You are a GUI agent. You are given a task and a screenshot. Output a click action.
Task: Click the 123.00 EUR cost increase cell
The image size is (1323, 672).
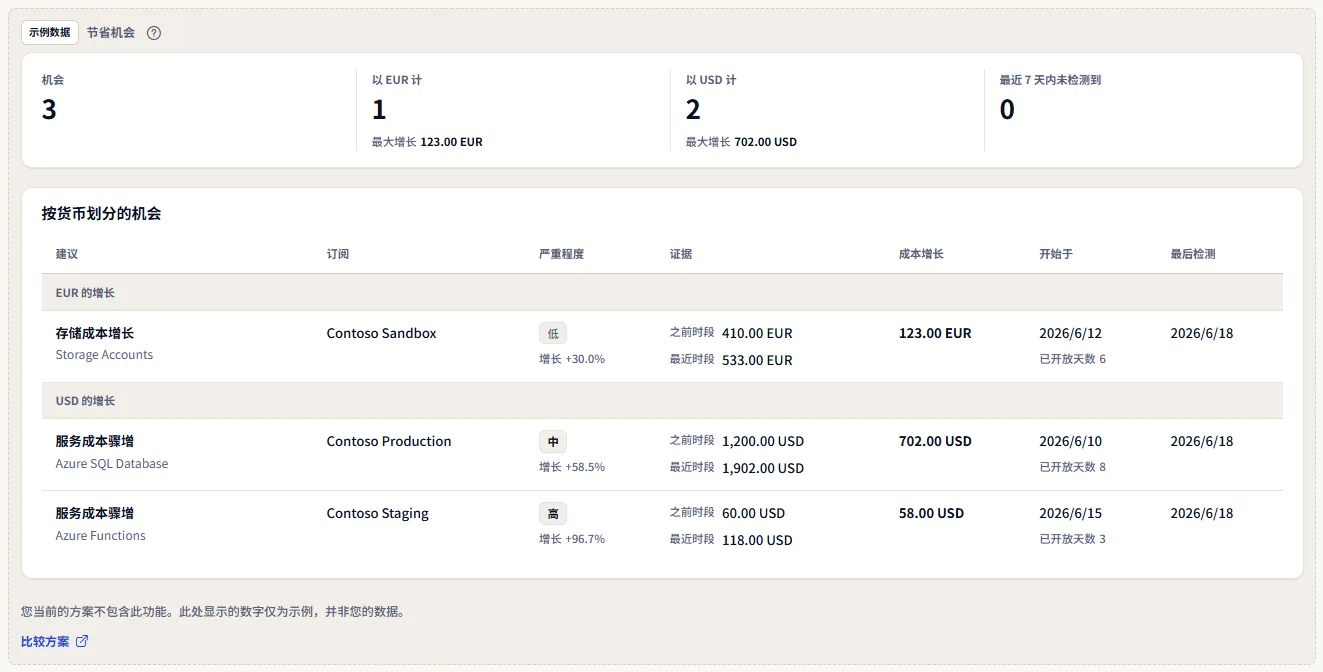[935, 333]
